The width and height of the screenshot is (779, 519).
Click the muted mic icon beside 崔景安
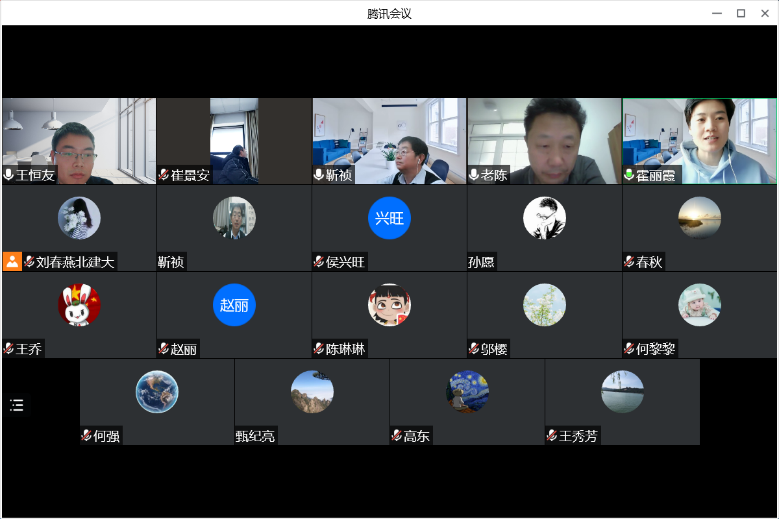[164, 175]
